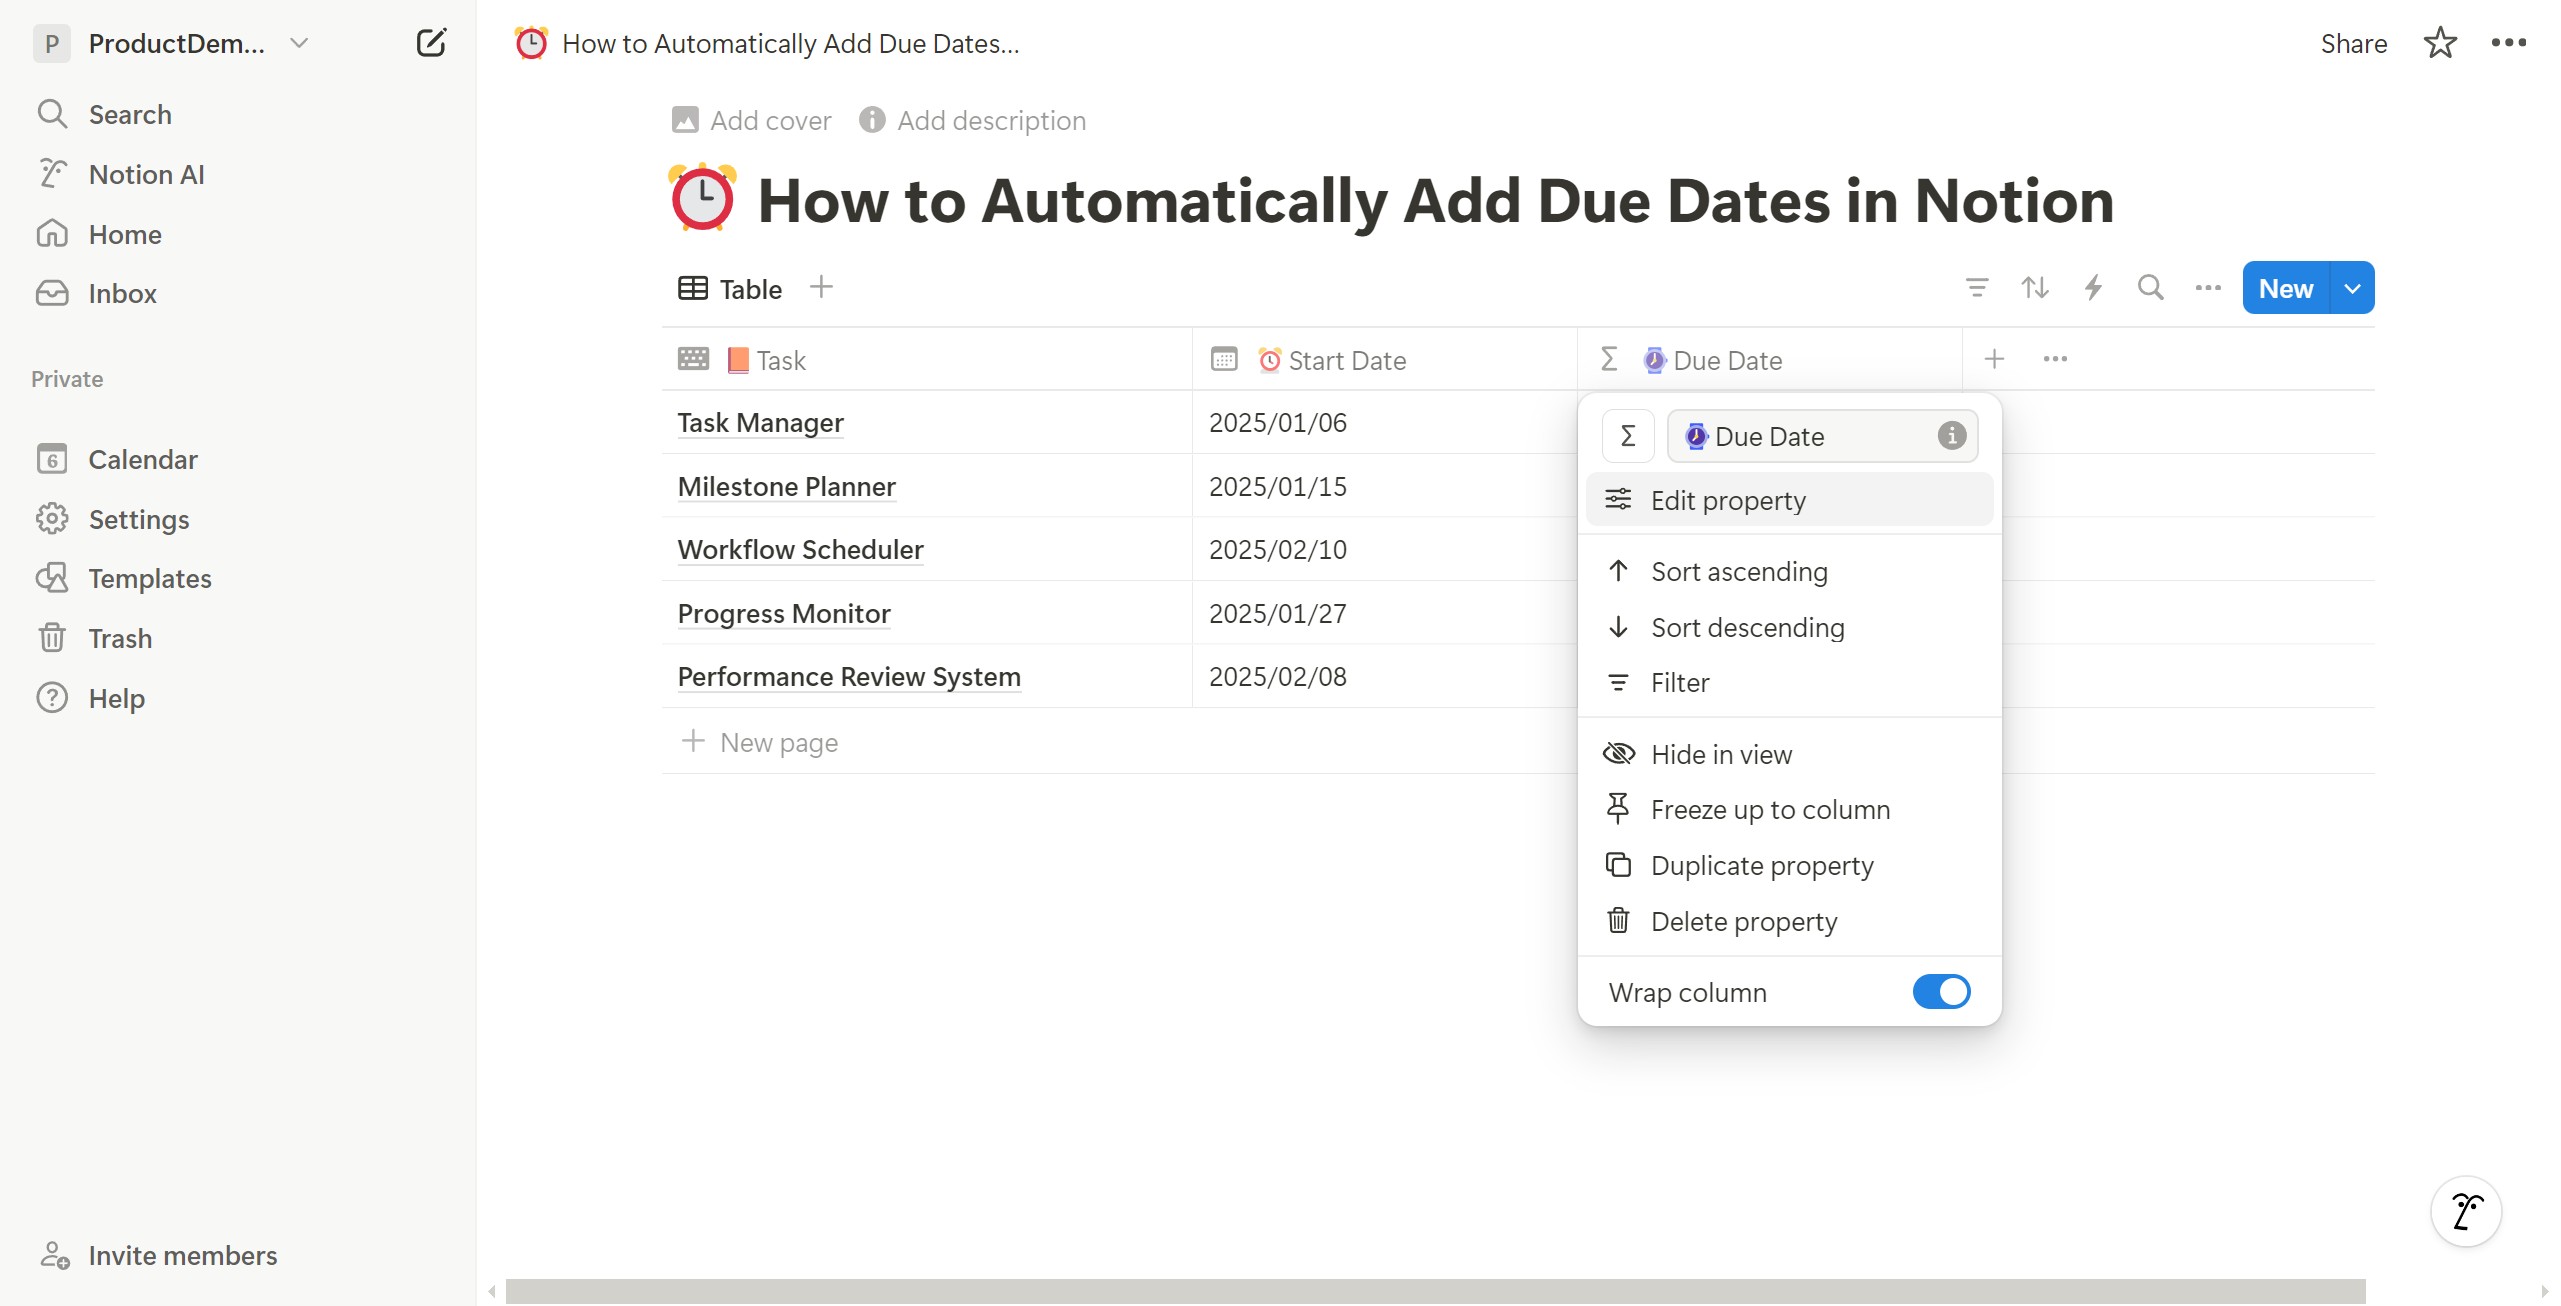Viewport: 2561px width, 1306px height.
Task: Click the new page compose icon
Action: click(431, 43)
